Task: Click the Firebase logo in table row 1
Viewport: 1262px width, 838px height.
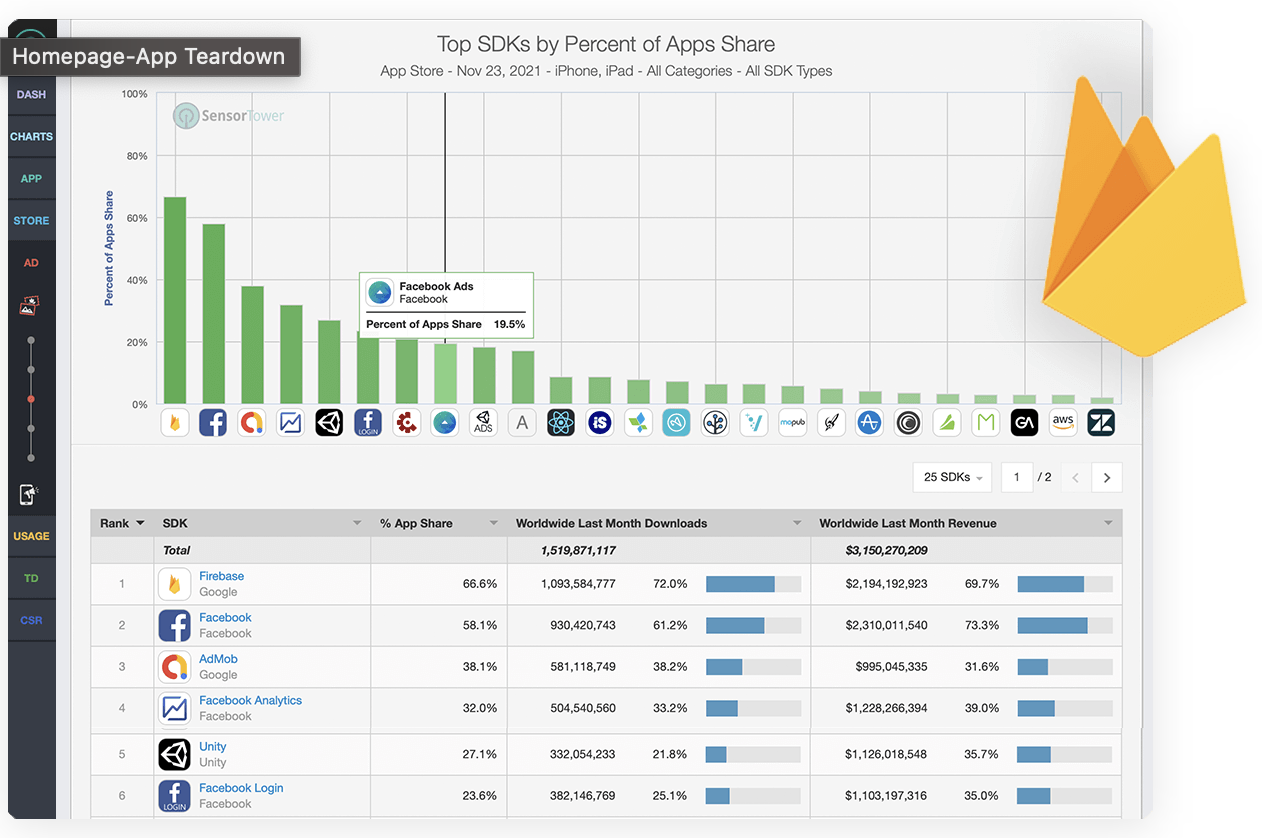Action: click(174, 584)
